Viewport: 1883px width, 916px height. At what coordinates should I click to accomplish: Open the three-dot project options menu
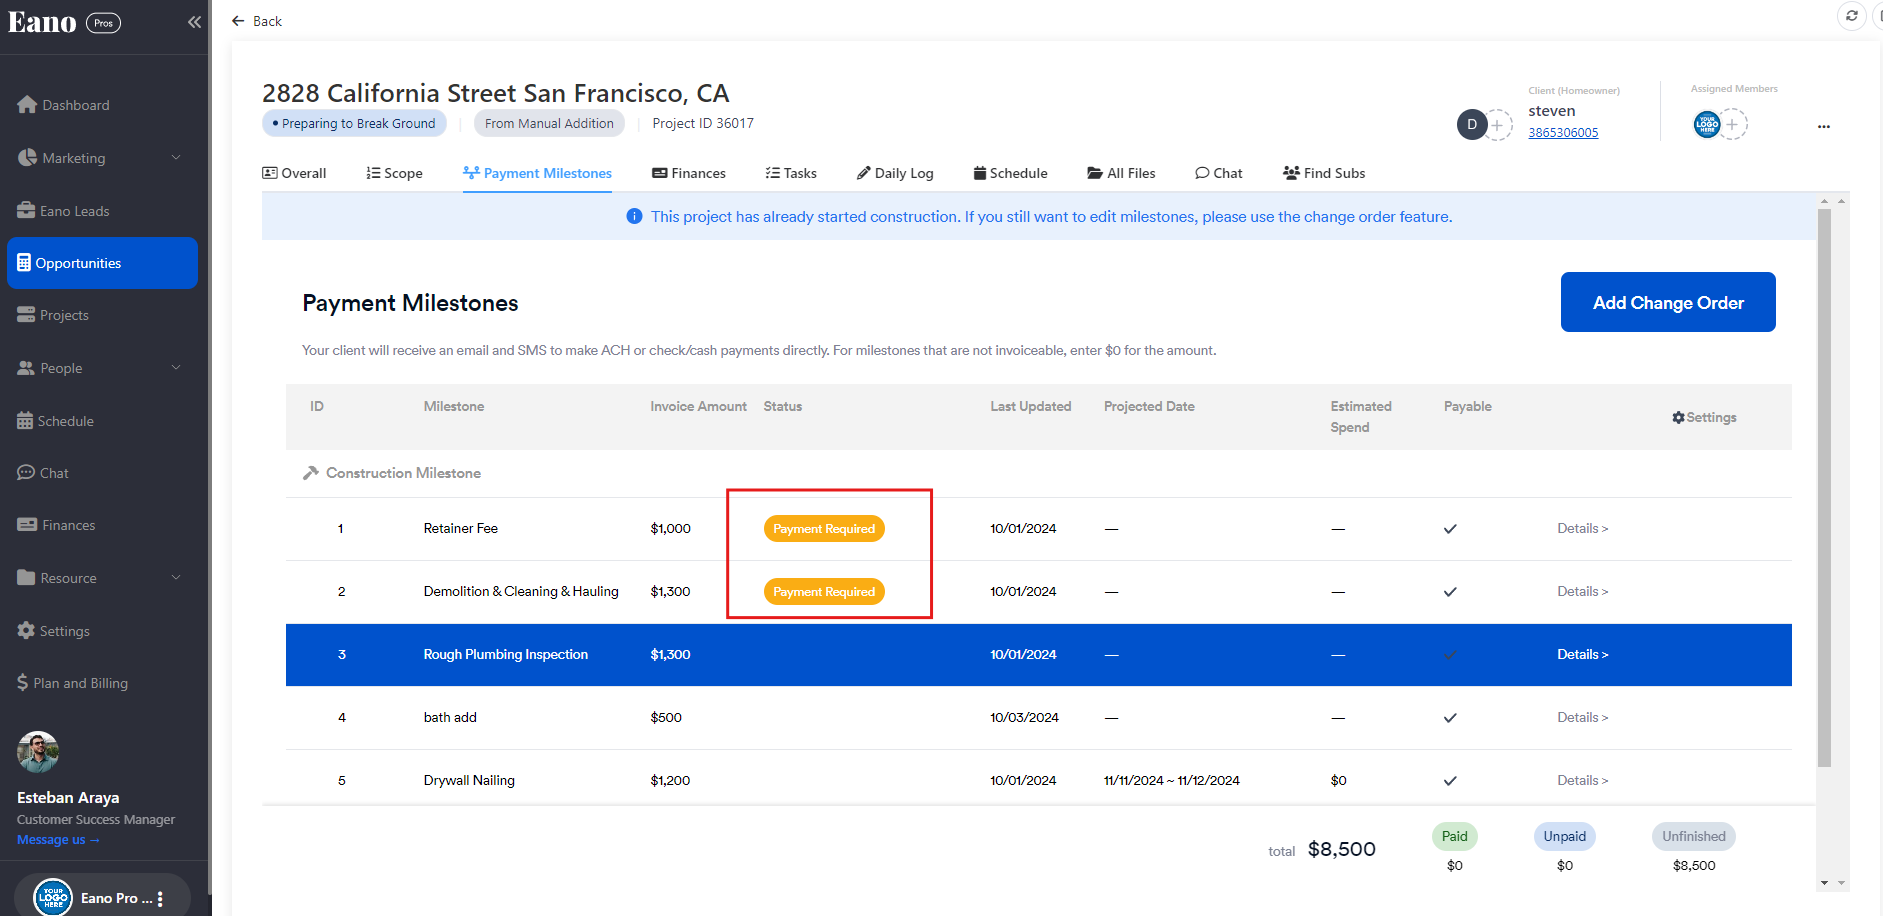pos(1823,127)
